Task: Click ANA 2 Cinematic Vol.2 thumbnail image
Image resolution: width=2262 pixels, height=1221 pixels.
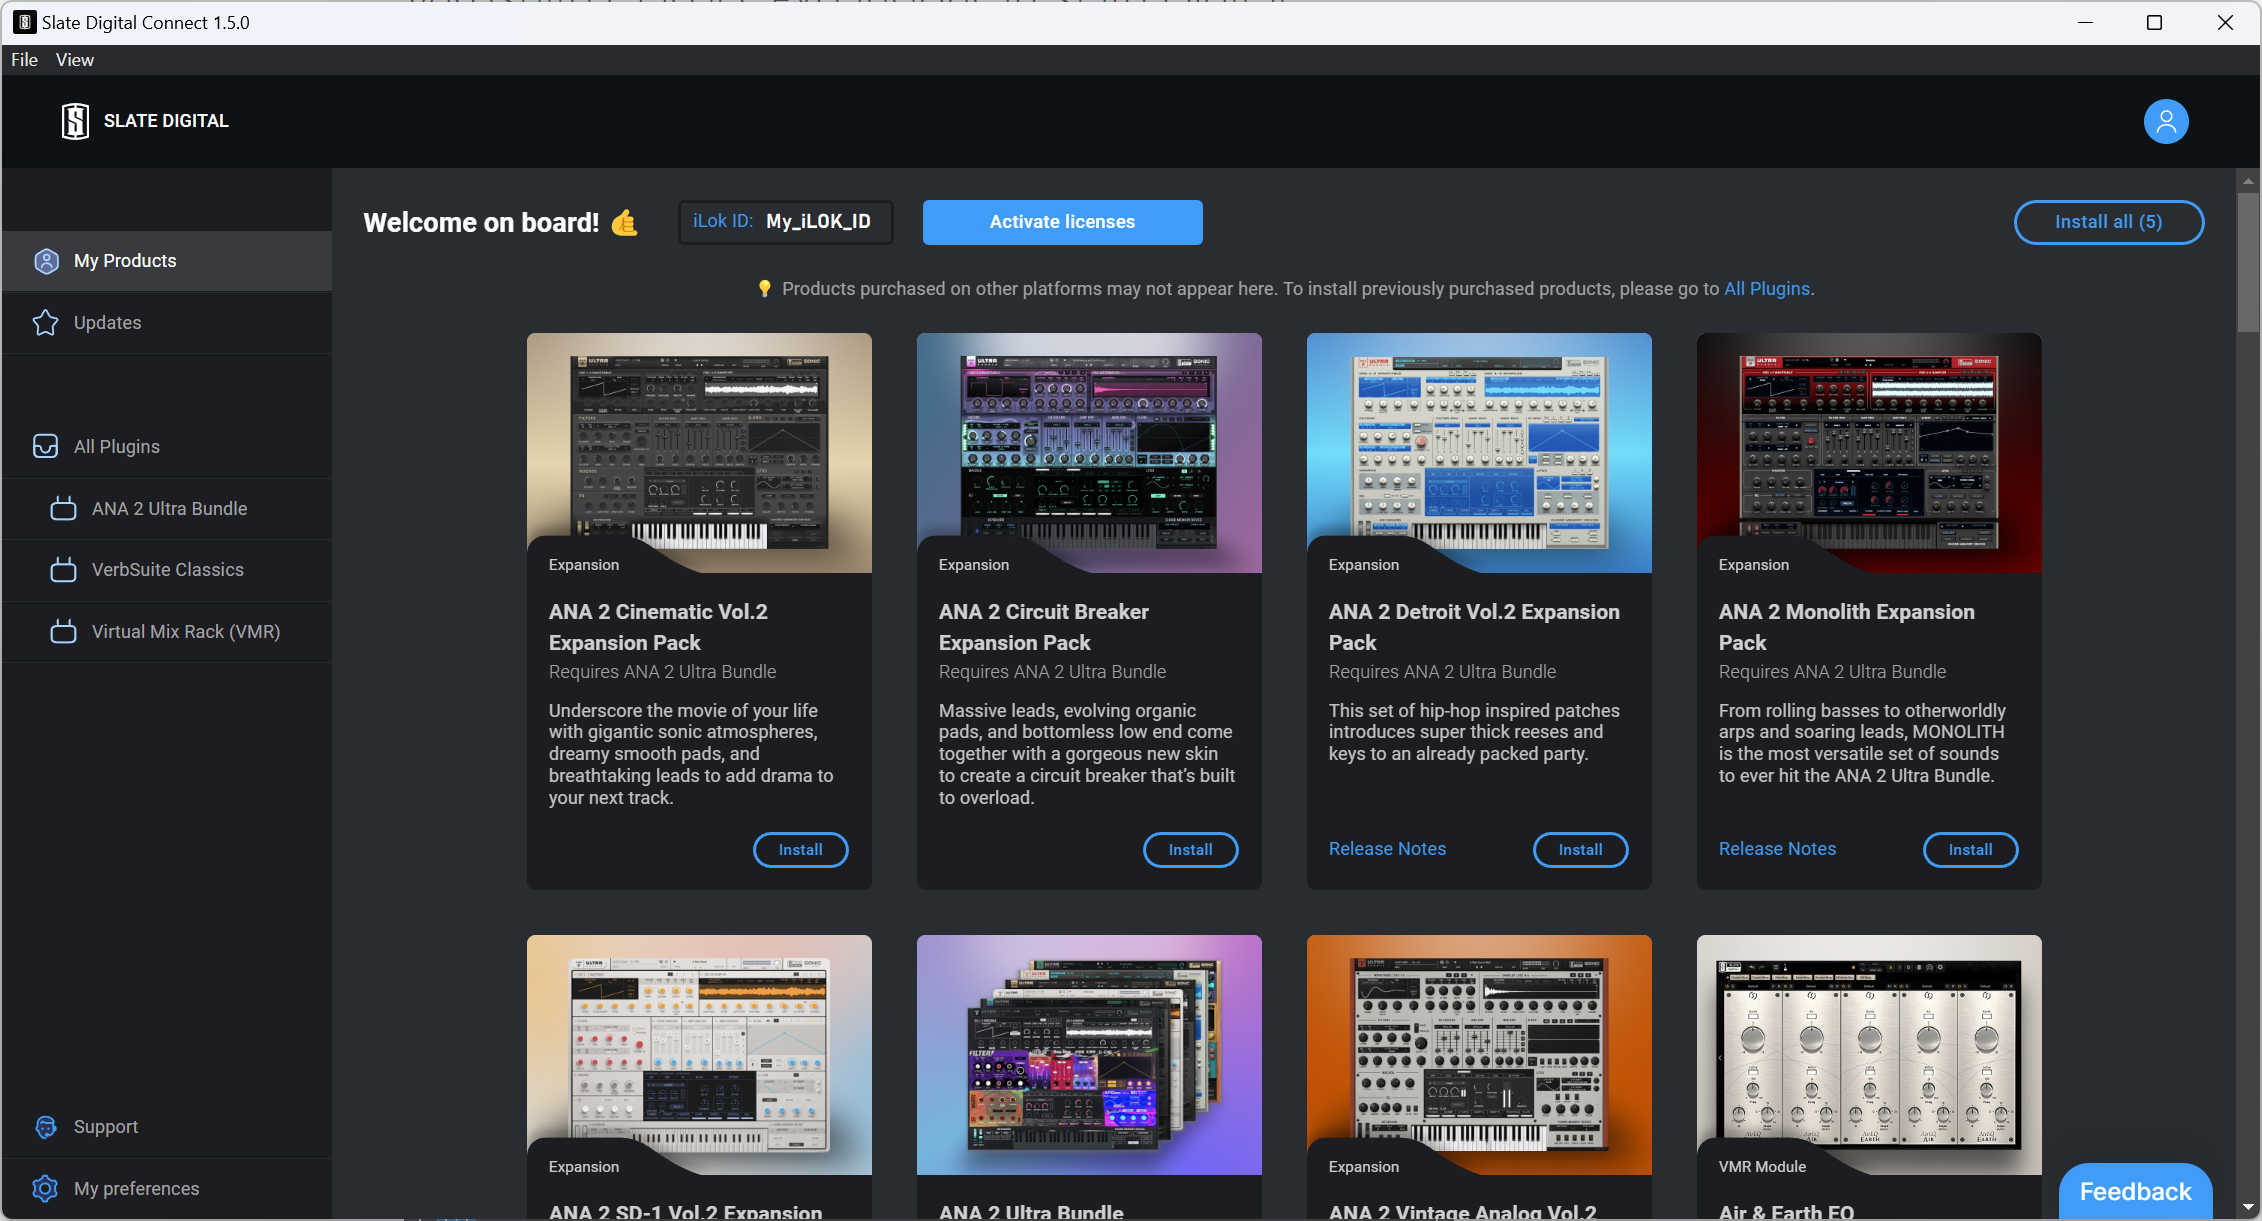Action: pyautogui.click(x=699, y=453)
